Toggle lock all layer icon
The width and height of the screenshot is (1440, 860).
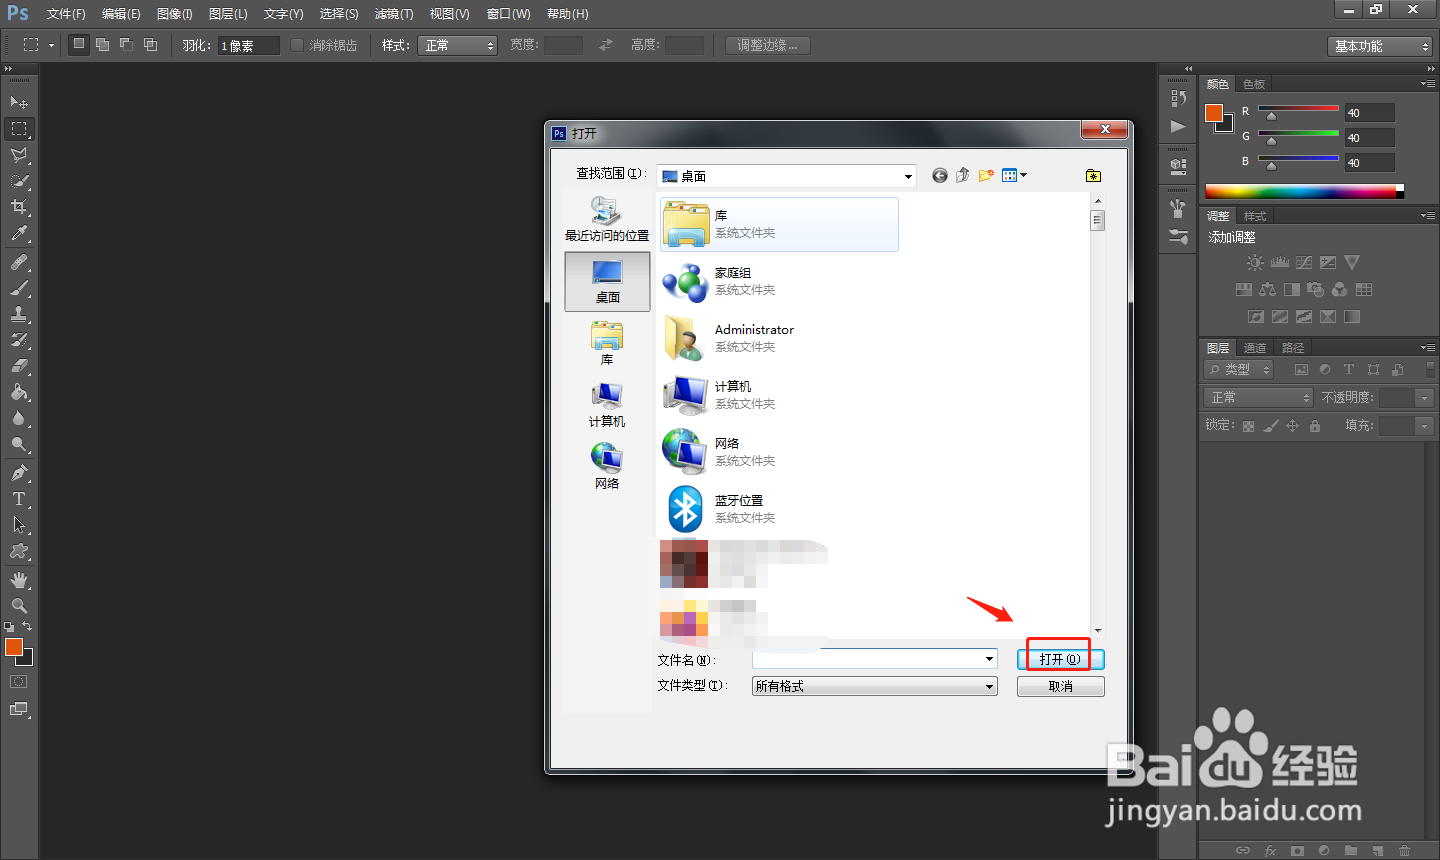point(1315,426)
